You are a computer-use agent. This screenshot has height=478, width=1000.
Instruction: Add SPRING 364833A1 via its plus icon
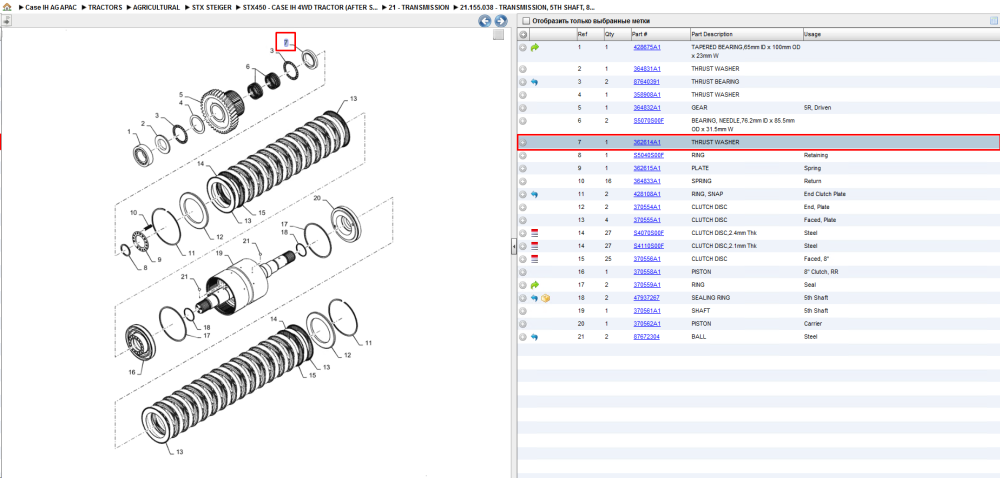coord(523,182)
